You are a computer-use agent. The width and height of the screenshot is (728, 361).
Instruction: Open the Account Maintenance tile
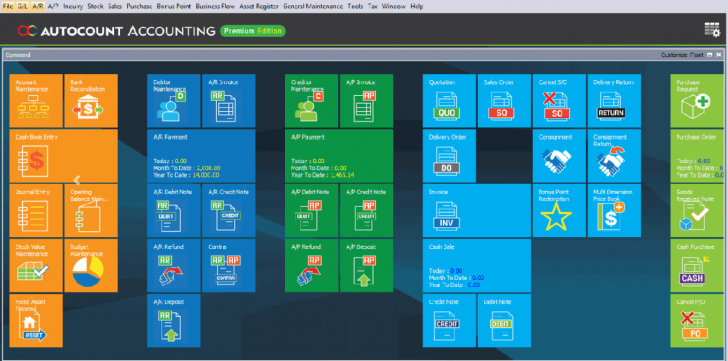(x=36, y=101)
